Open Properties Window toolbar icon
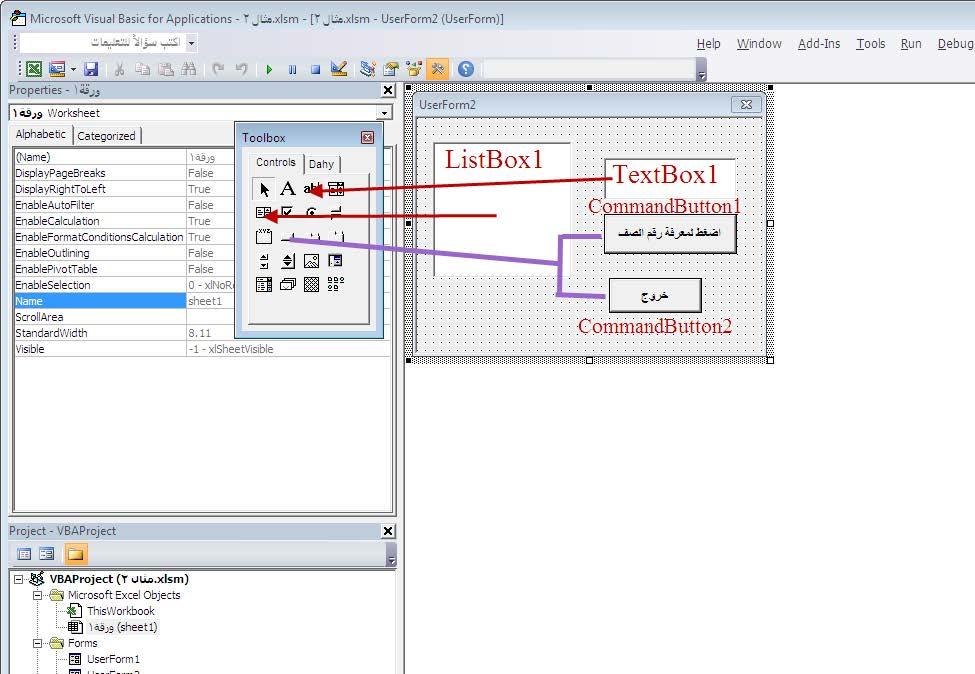Viewport: 975px width, 674px height. (390, 69)
